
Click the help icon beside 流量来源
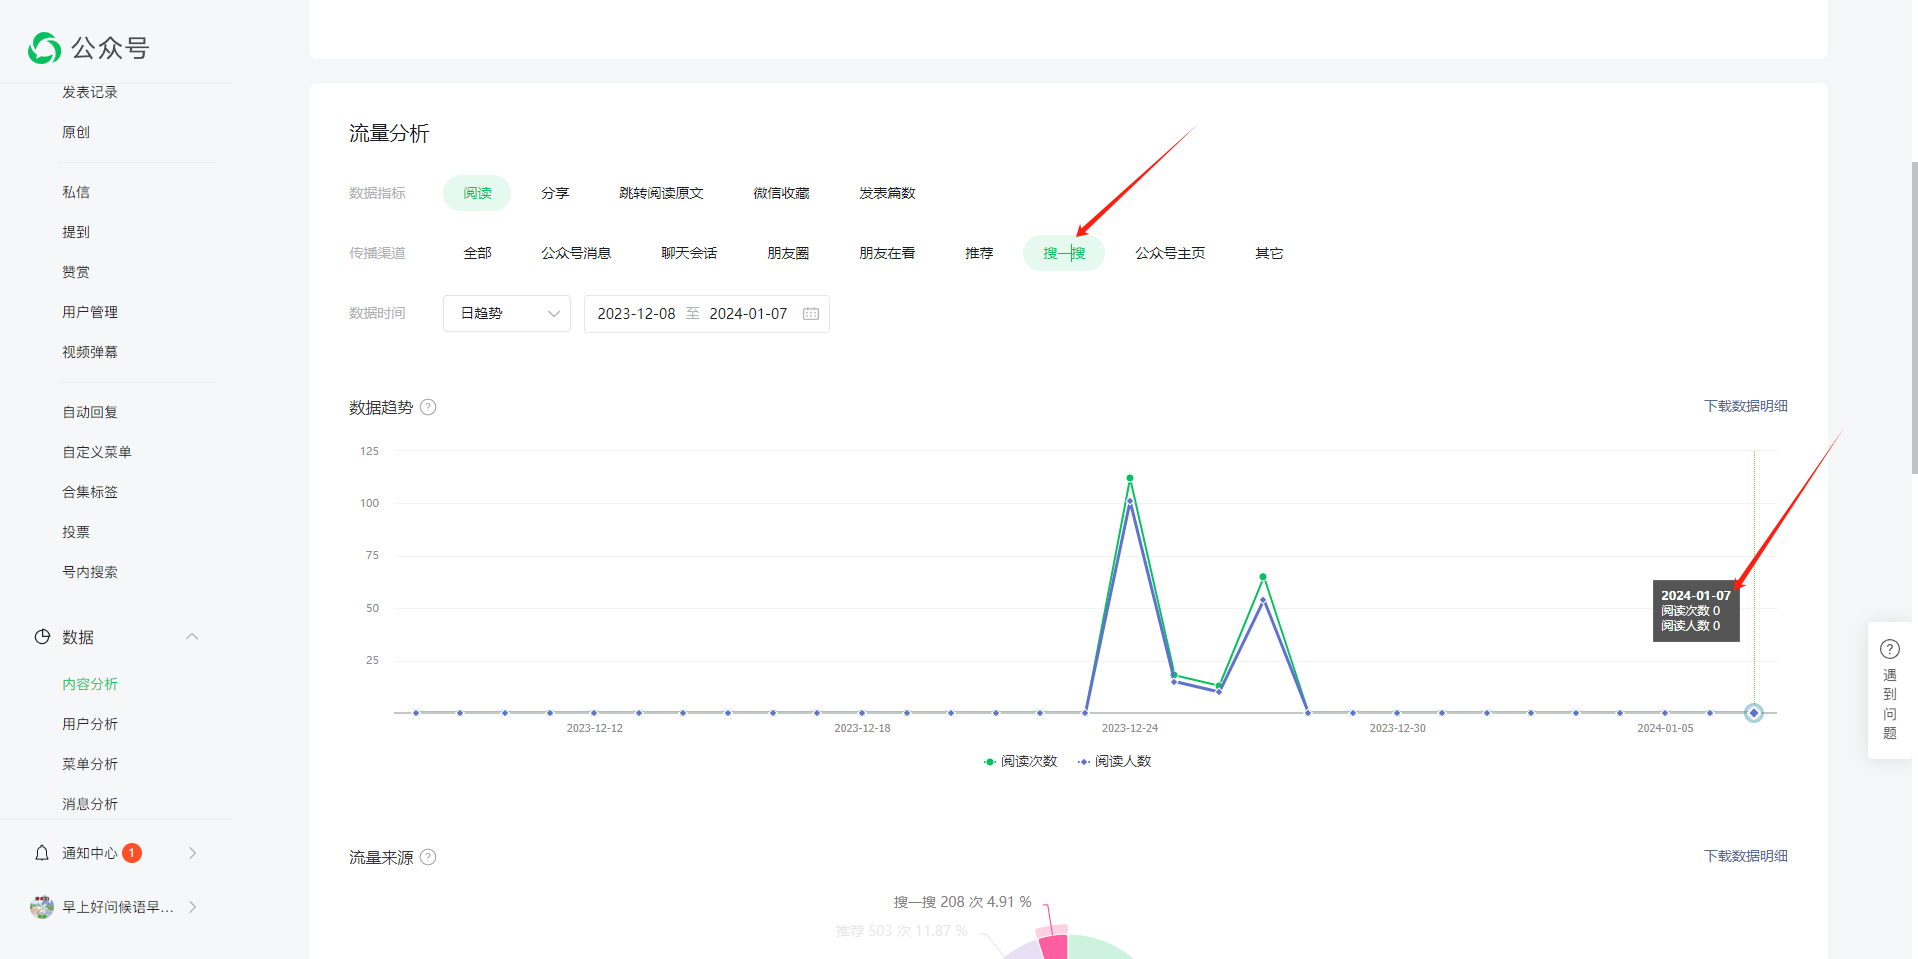(428, 857)
